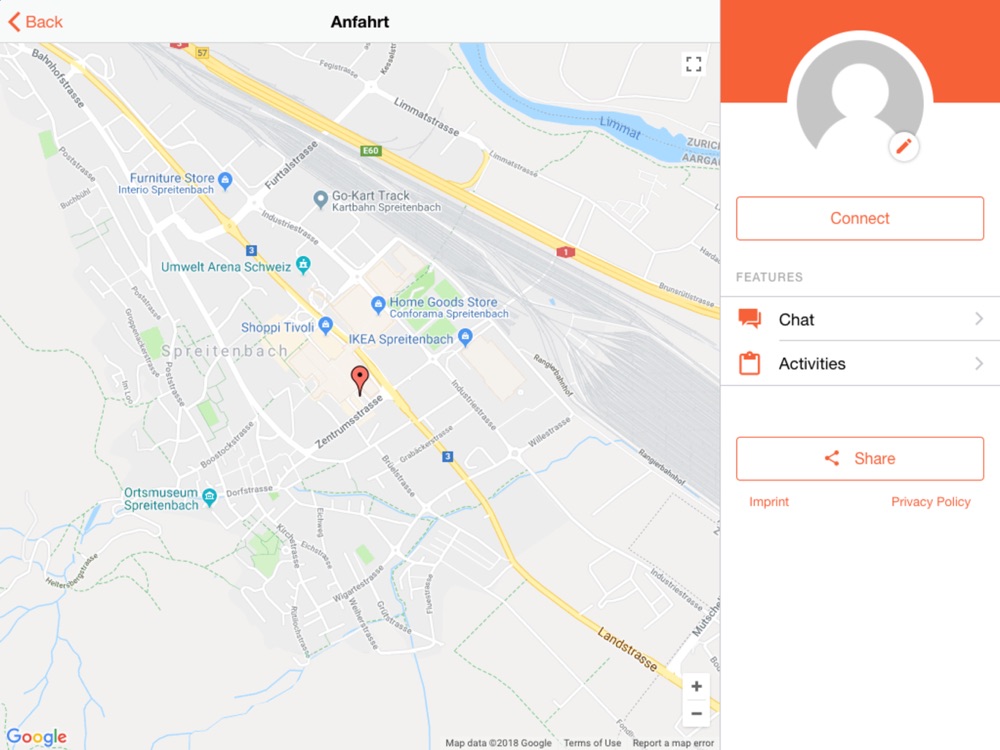This screenshot has height=750, width=1000.
Task: Click Report a map error link
Action: point(673,743)
